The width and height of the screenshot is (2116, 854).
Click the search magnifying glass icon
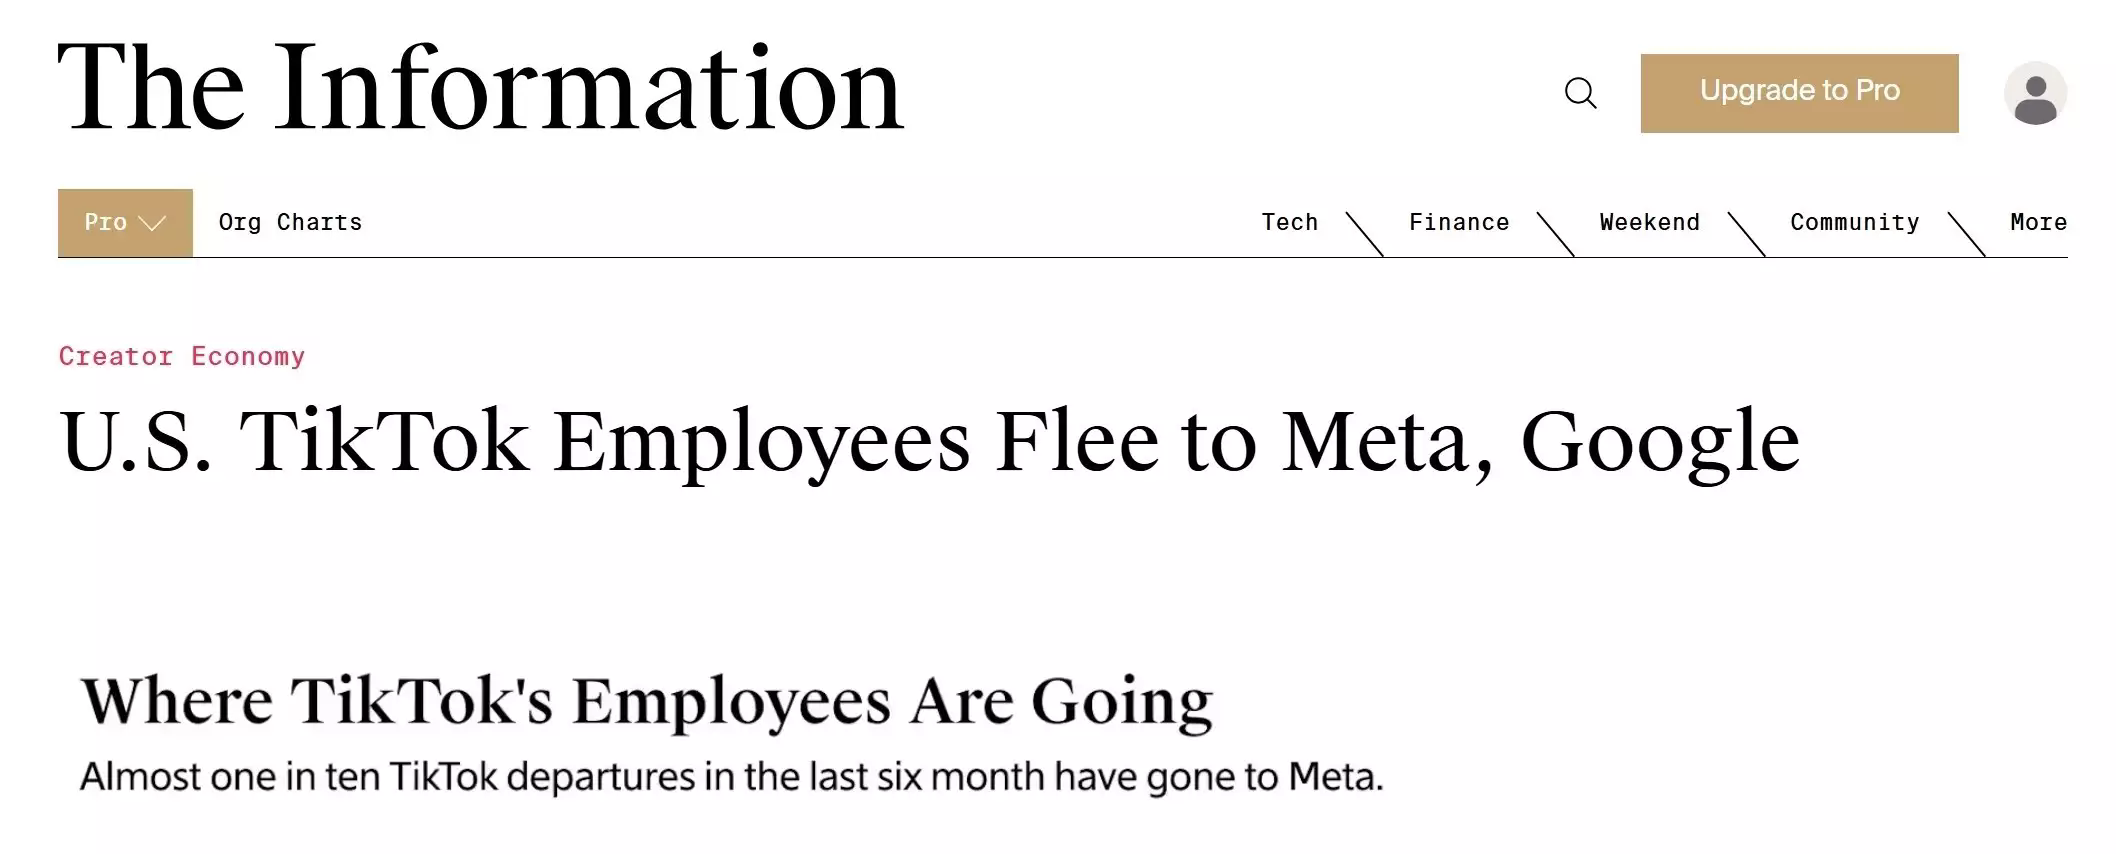coord(1580,93)
